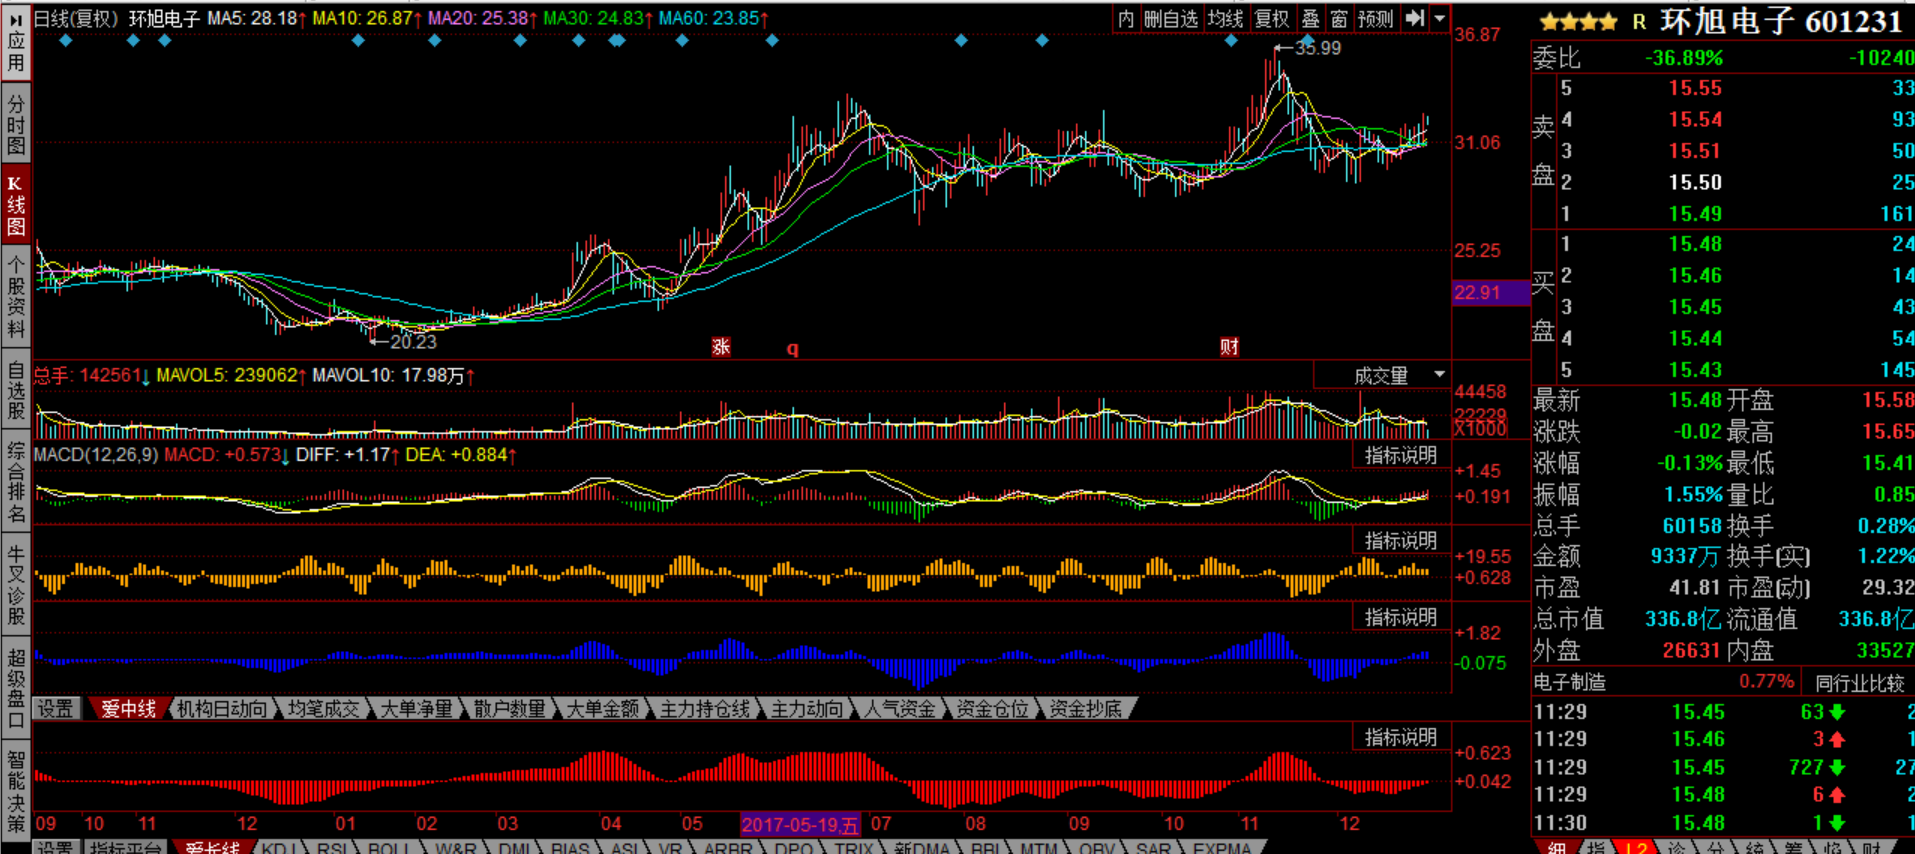Switch to the 机构日动向 tab
This screenshot has width=1915, height=854.
pos(222,709)
